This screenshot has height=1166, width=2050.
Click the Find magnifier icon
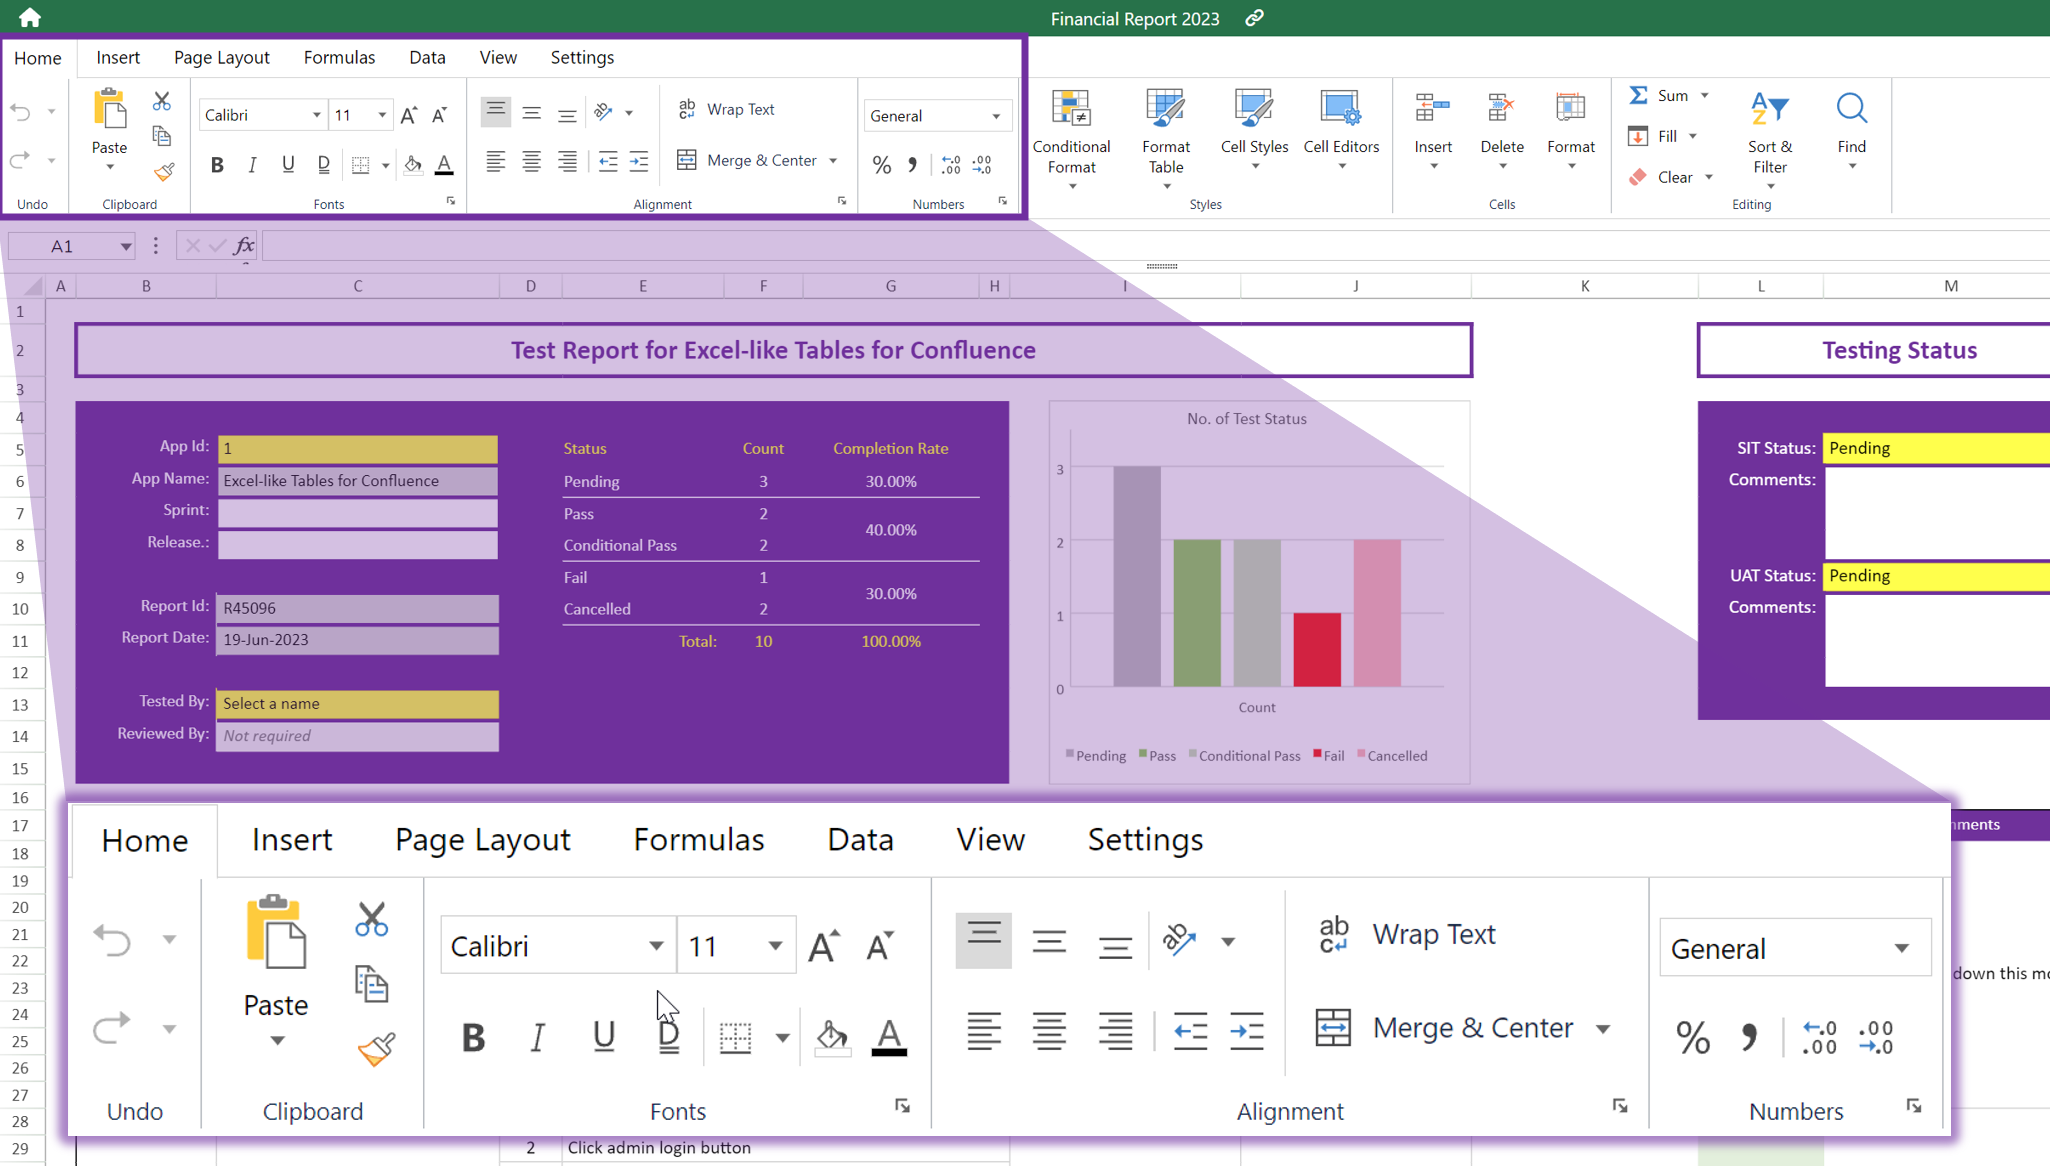click(1851, 108)
